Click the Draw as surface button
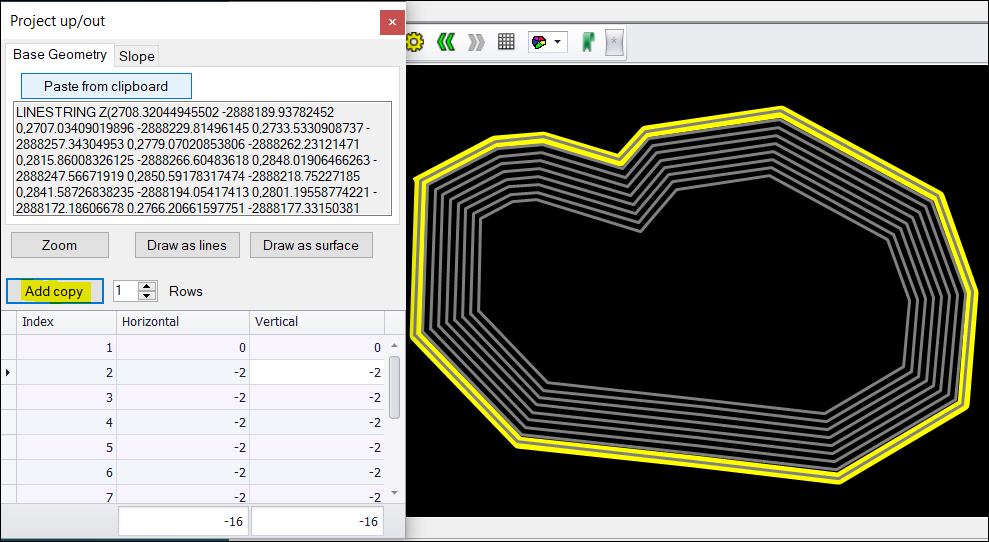The image size is (989, 542). [x=310, y=245]
